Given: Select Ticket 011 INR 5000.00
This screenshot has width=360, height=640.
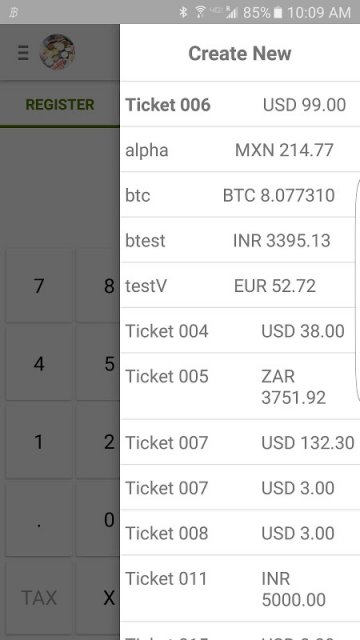Looking at the screenshot, I should (x=240, y=589).
